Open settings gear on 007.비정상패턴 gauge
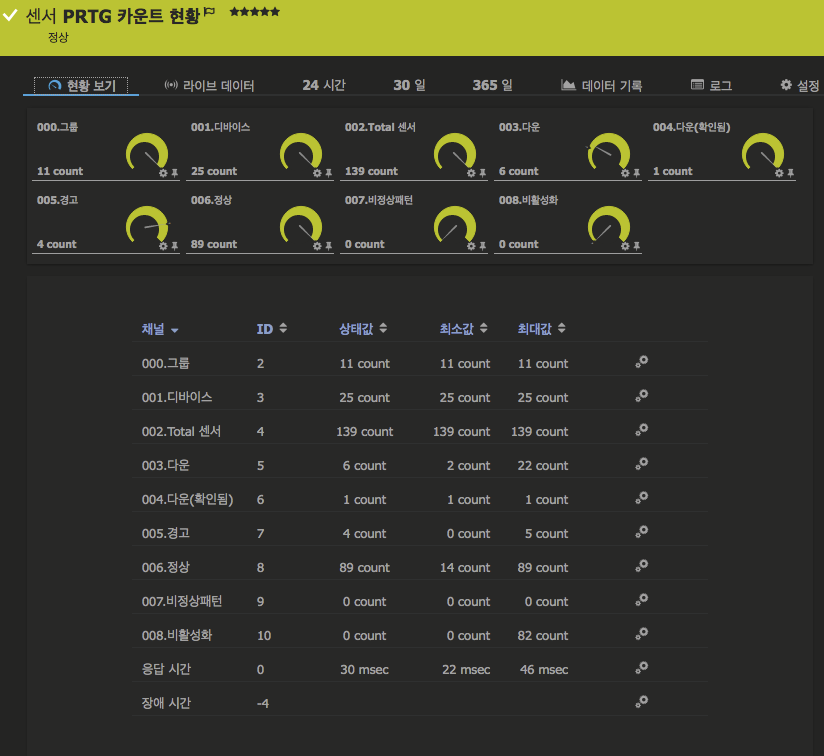 coord(471,246)
